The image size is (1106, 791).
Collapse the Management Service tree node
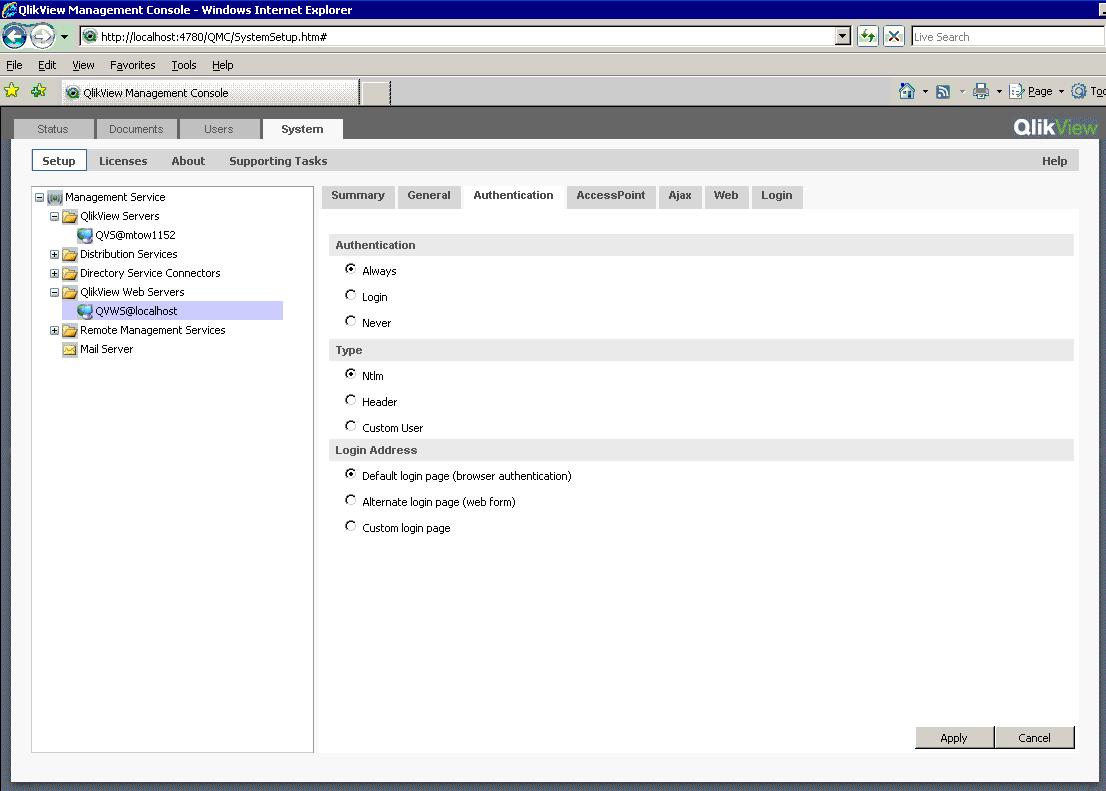tap(40, 198)
